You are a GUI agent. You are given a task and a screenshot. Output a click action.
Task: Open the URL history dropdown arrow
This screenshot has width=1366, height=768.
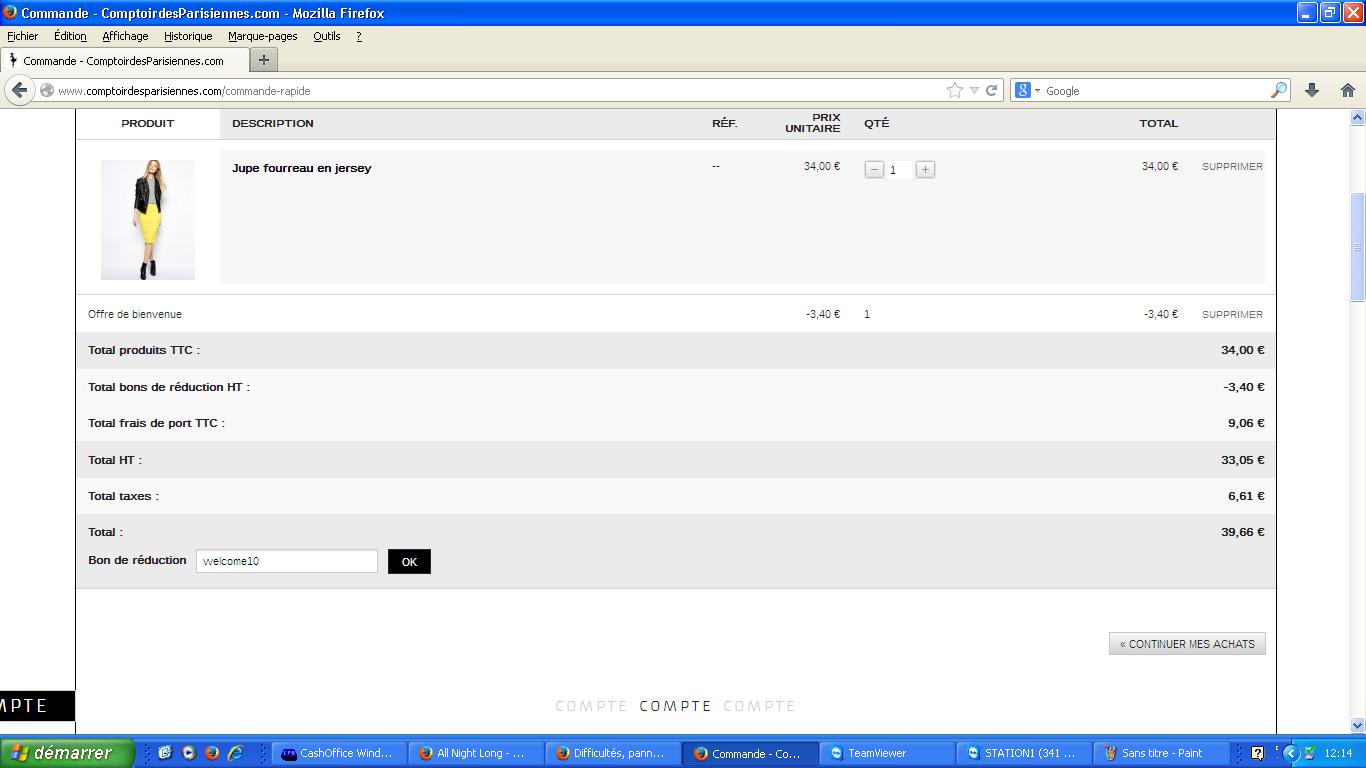(x=974, y=90)
